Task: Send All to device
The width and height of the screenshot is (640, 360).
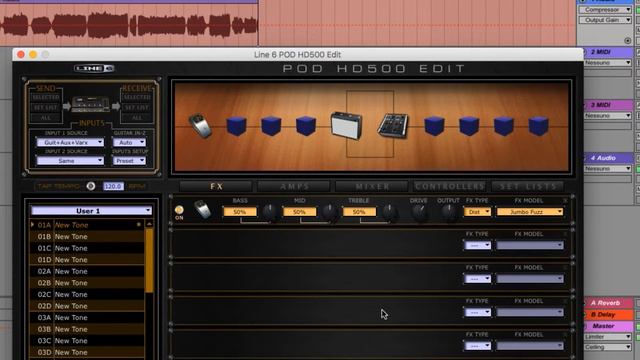Action: pos(46,118)
